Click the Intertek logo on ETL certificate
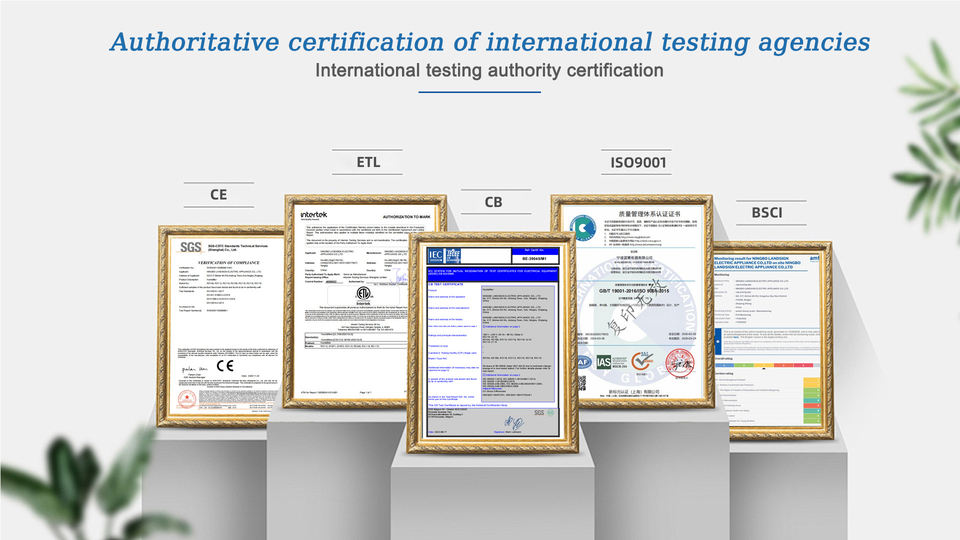The width and height of the screenshot is (960, 540). tap(314, 215)
